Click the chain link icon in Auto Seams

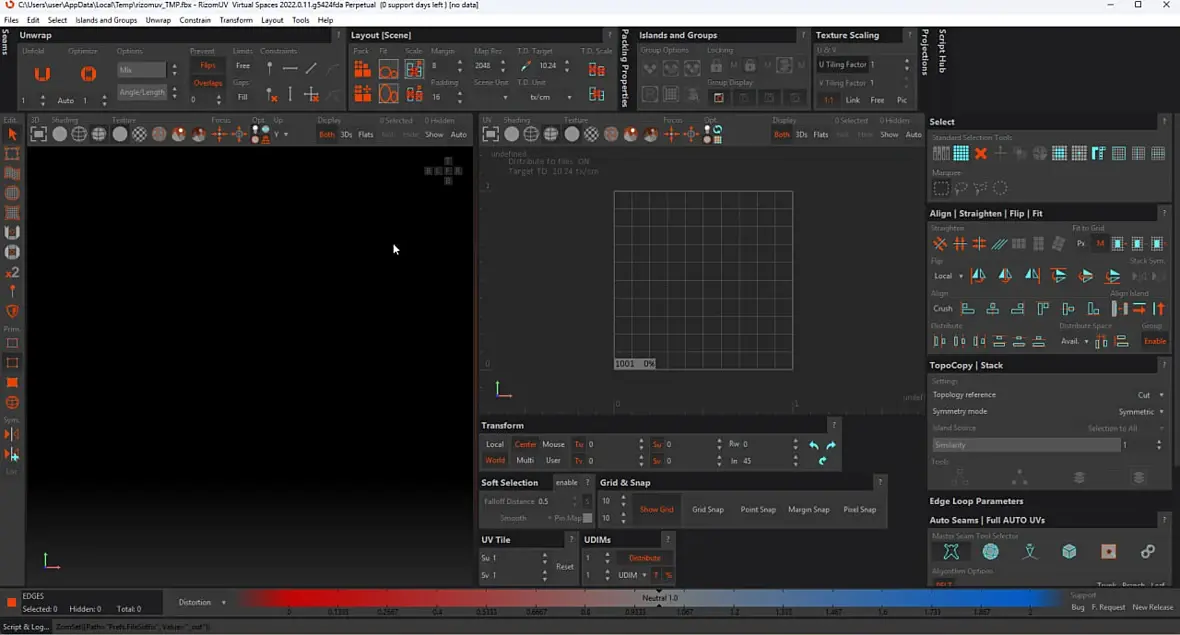click(x=1147, y=552)
